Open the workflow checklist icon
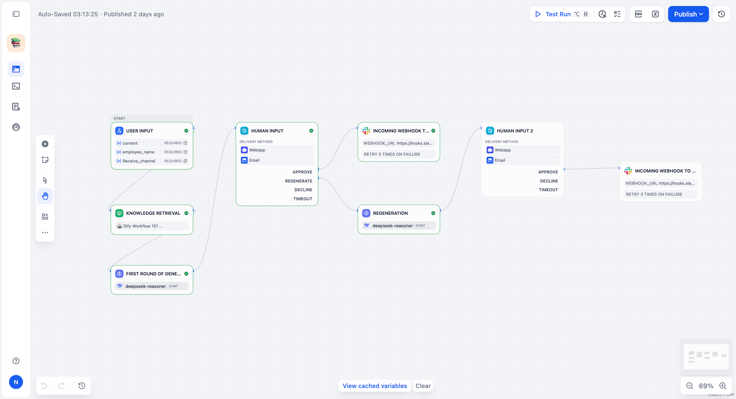Image resolution: width=736 pixels, height=399 pixels. click(x=617, y=14)
